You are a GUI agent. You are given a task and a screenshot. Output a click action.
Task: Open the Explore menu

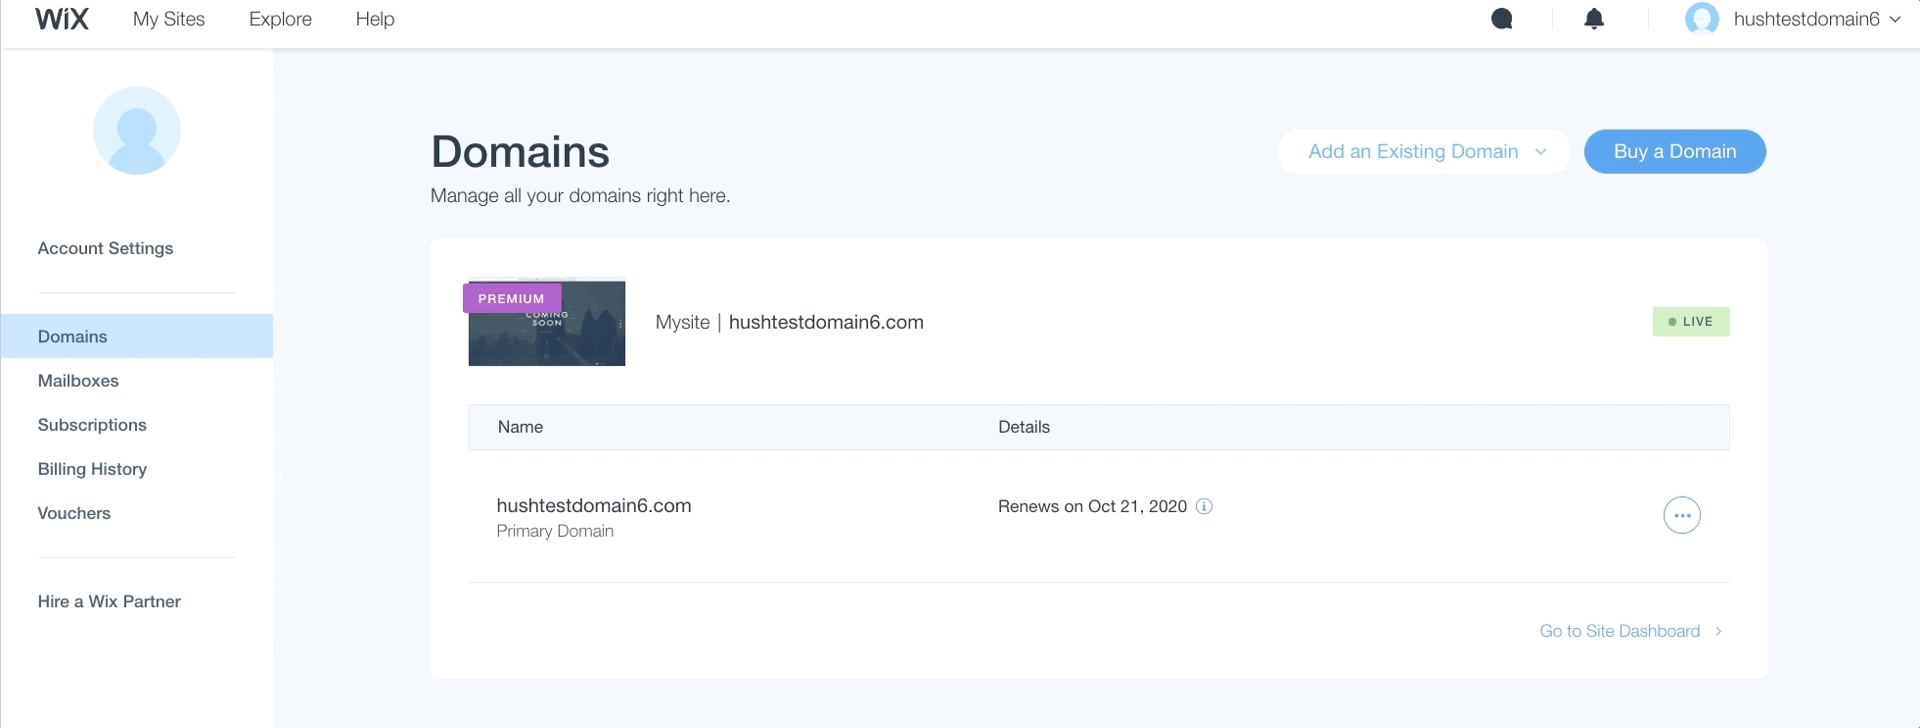click(x=280, y=19)
